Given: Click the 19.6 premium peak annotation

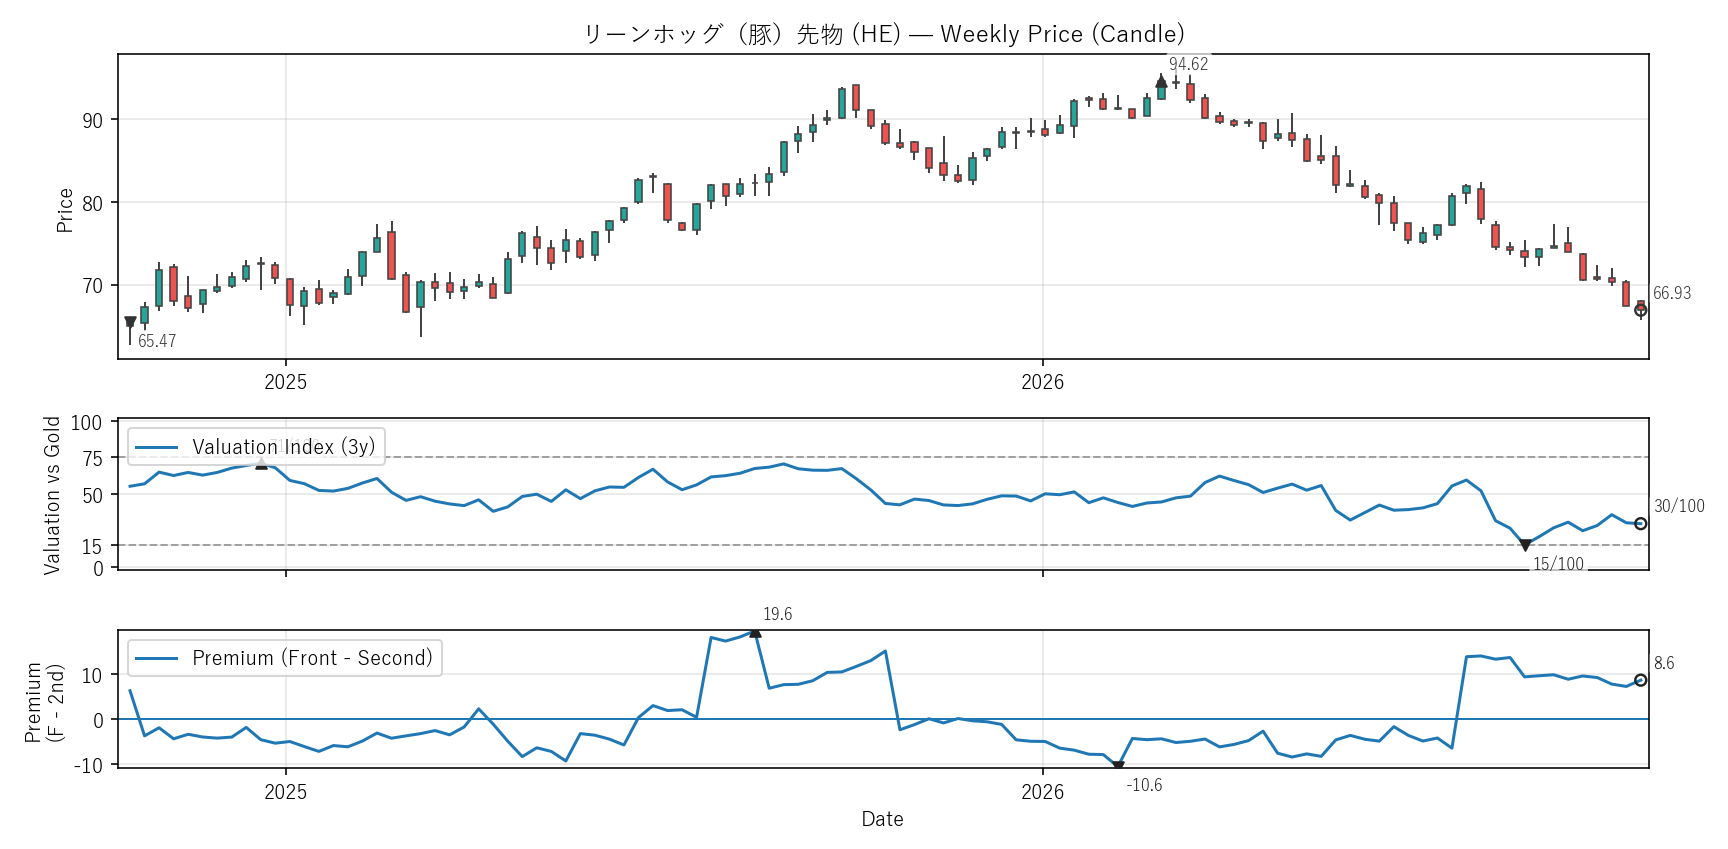Looking at the screenshot, I should (x=777, y=614).
